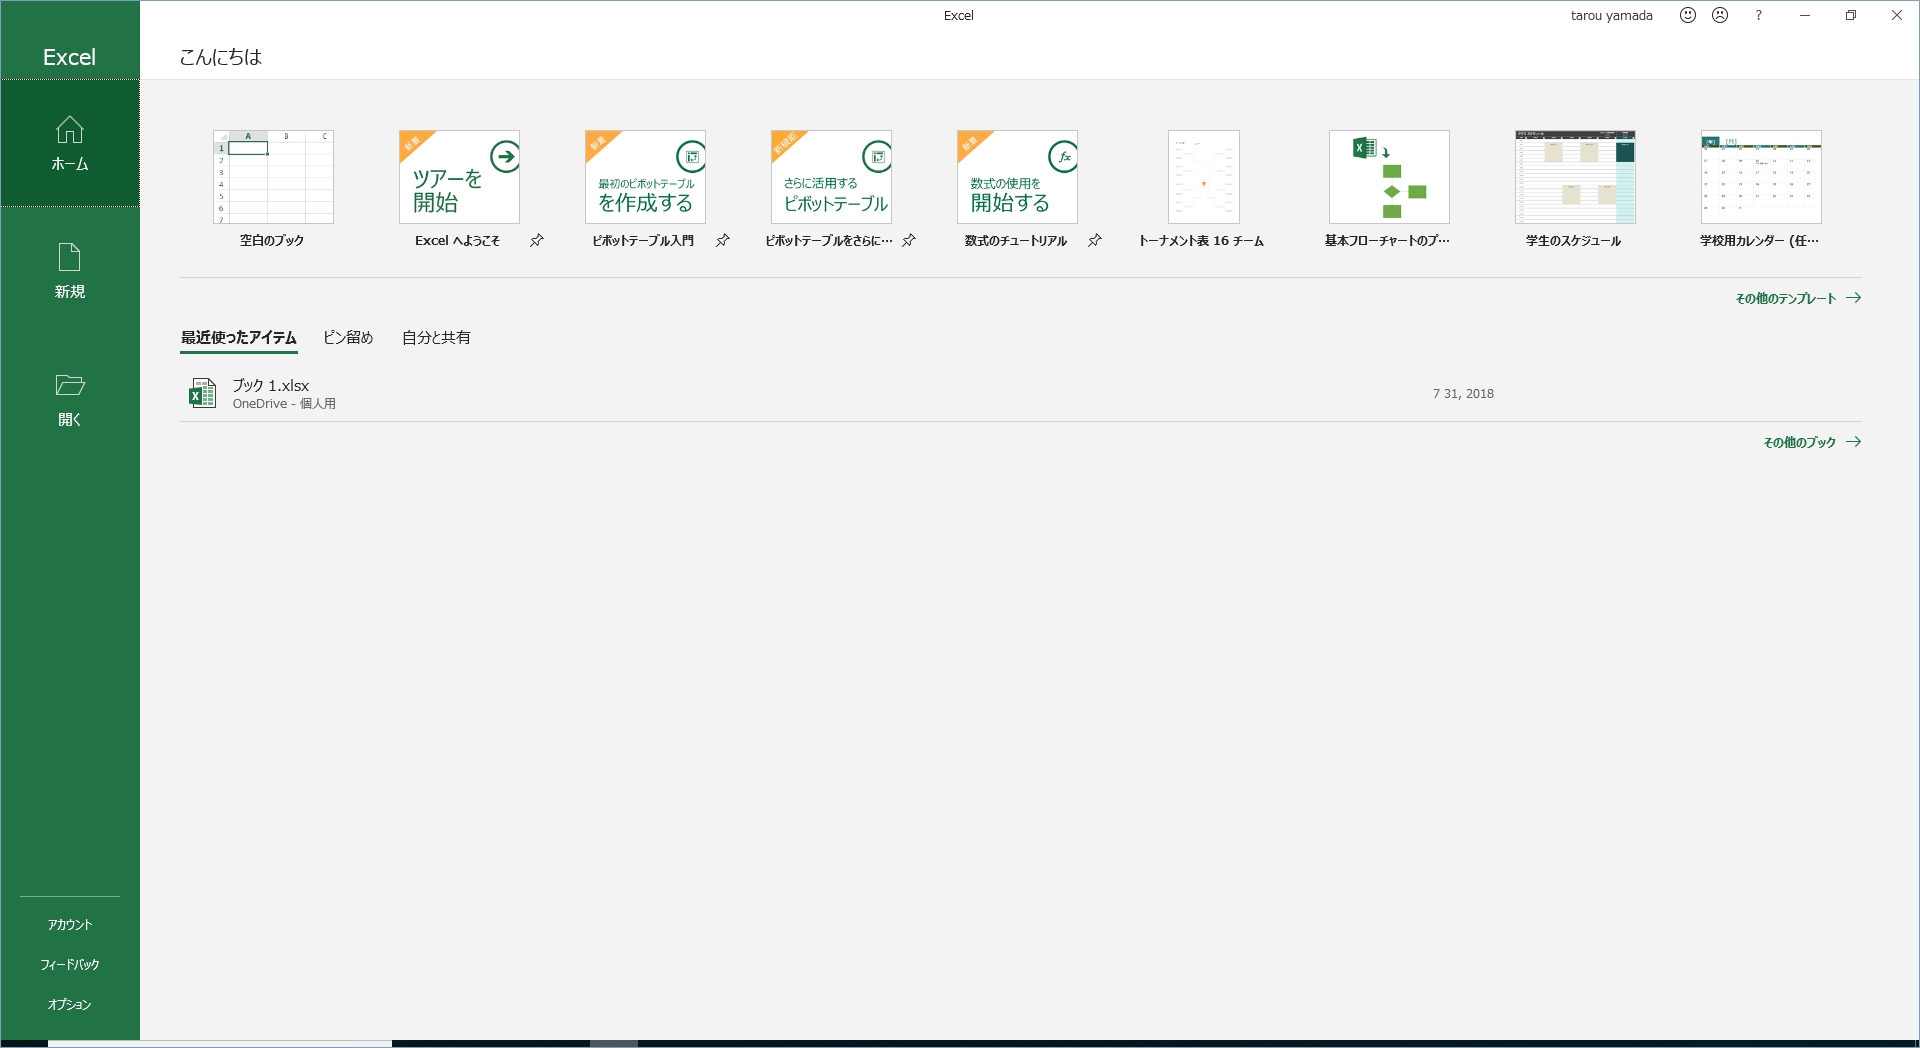This screenshot has width=1920, height=1048.
Task: Open その他のテンプレート link
Action: (1798, 298)
